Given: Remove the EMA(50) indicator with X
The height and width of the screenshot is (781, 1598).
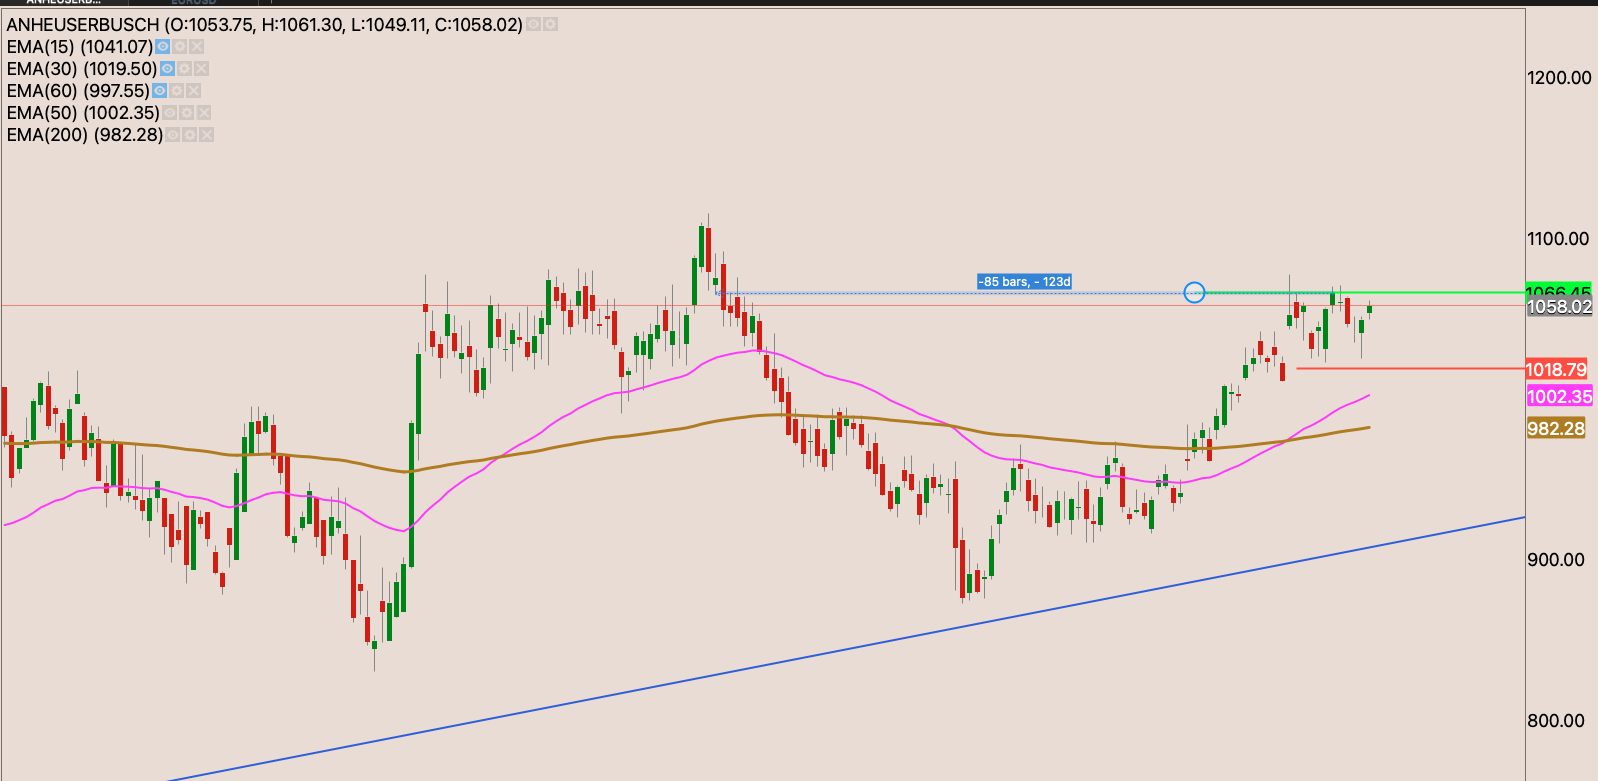Looking at the screenshot, I should (x=204, y=113).
